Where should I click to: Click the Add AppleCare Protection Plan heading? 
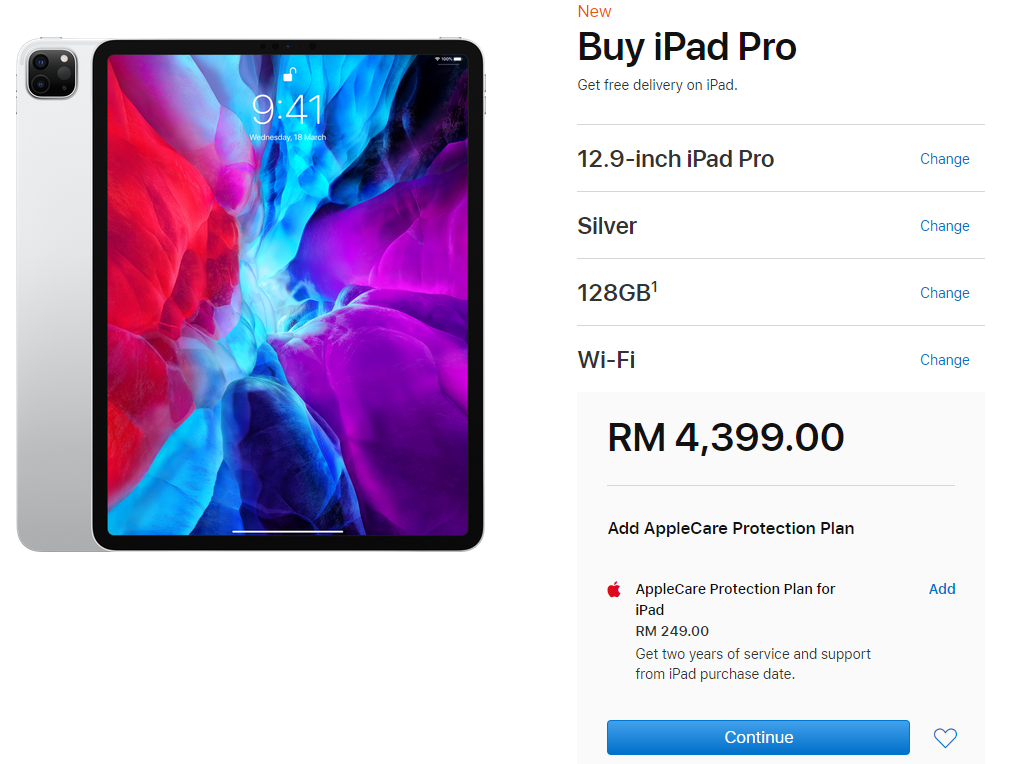tap(730, 528)
